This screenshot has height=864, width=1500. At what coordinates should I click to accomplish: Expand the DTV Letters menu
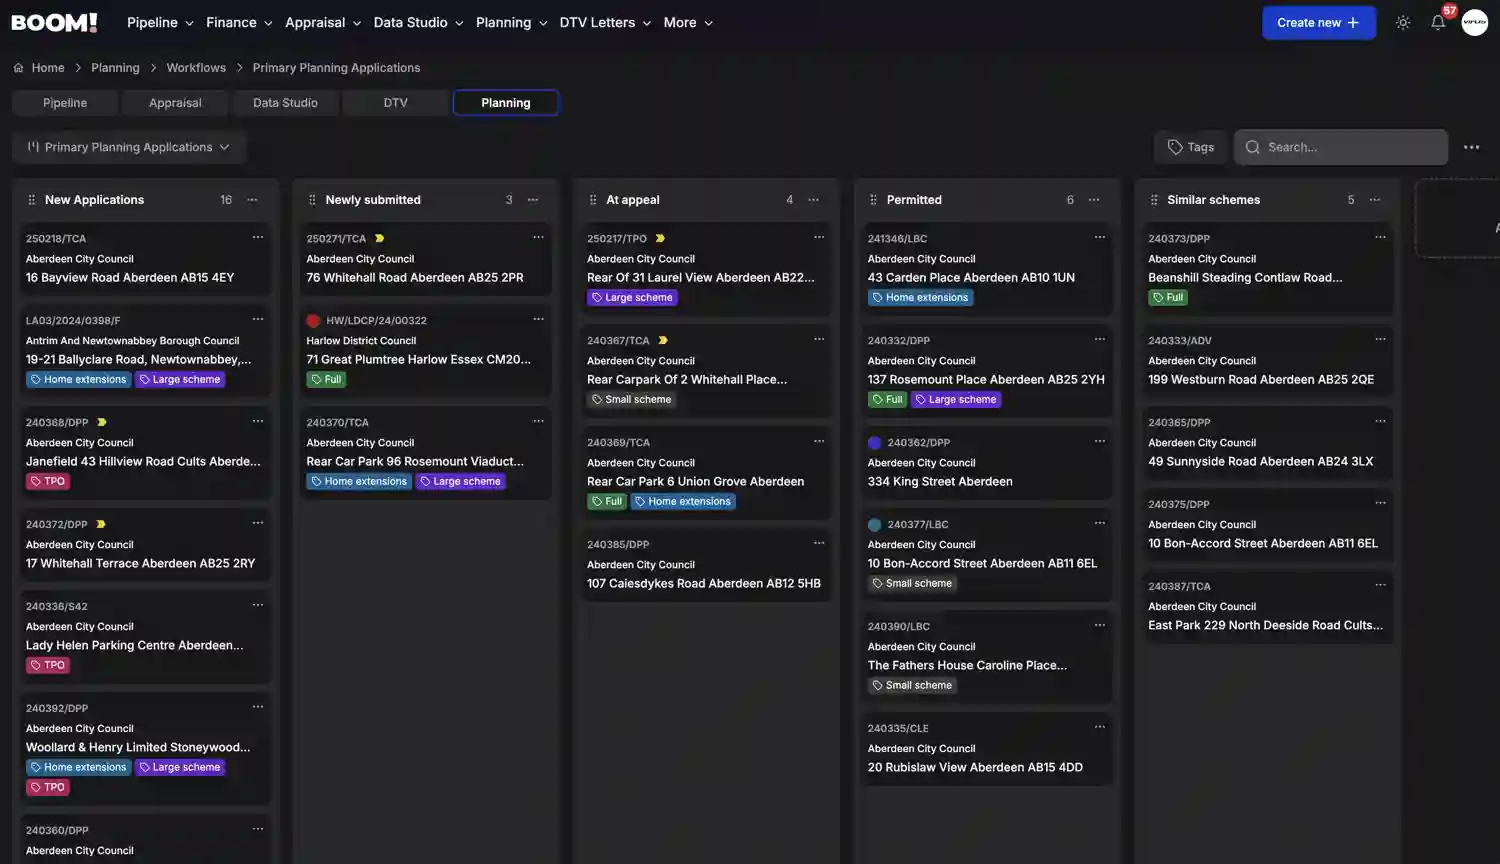click(x=605, y=22)
